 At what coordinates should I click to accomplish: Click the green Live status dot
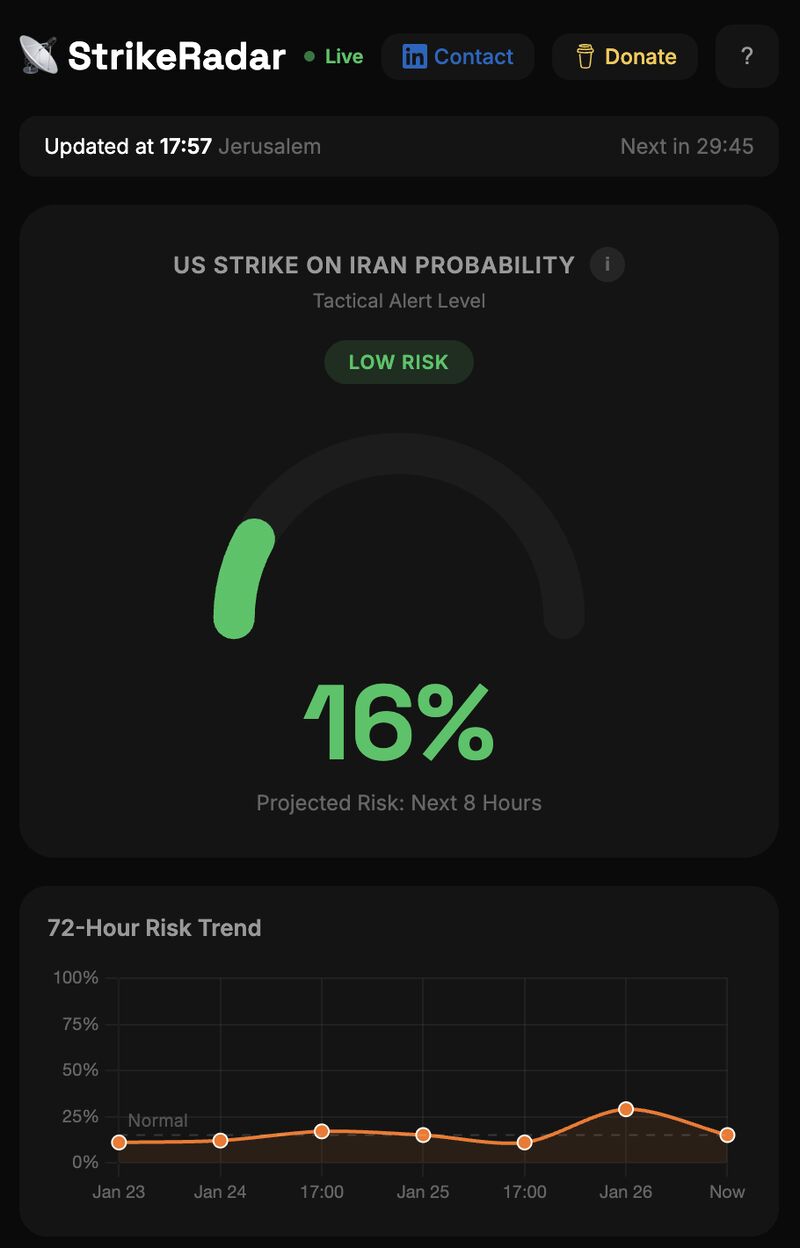[309, 57]
